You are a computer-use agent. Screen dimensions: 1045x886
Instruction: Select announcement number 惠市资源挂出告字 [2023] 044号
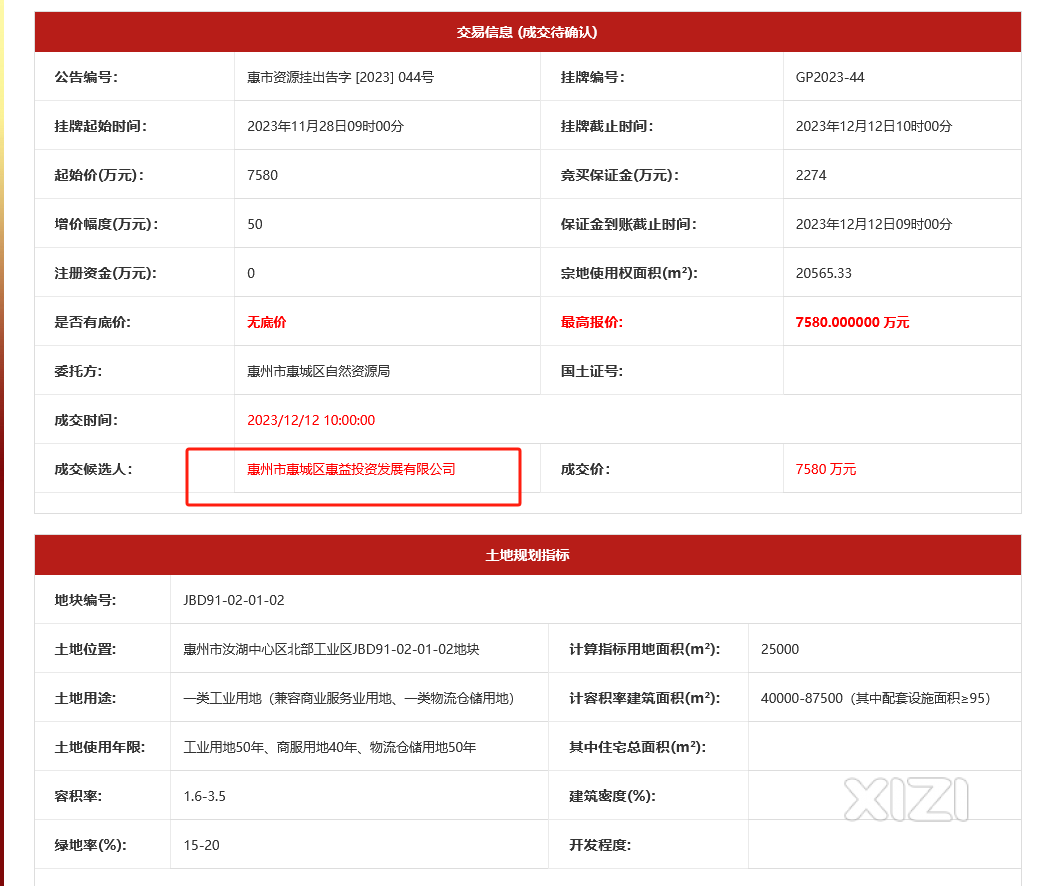pyautogui.click(x=341, y=77)
